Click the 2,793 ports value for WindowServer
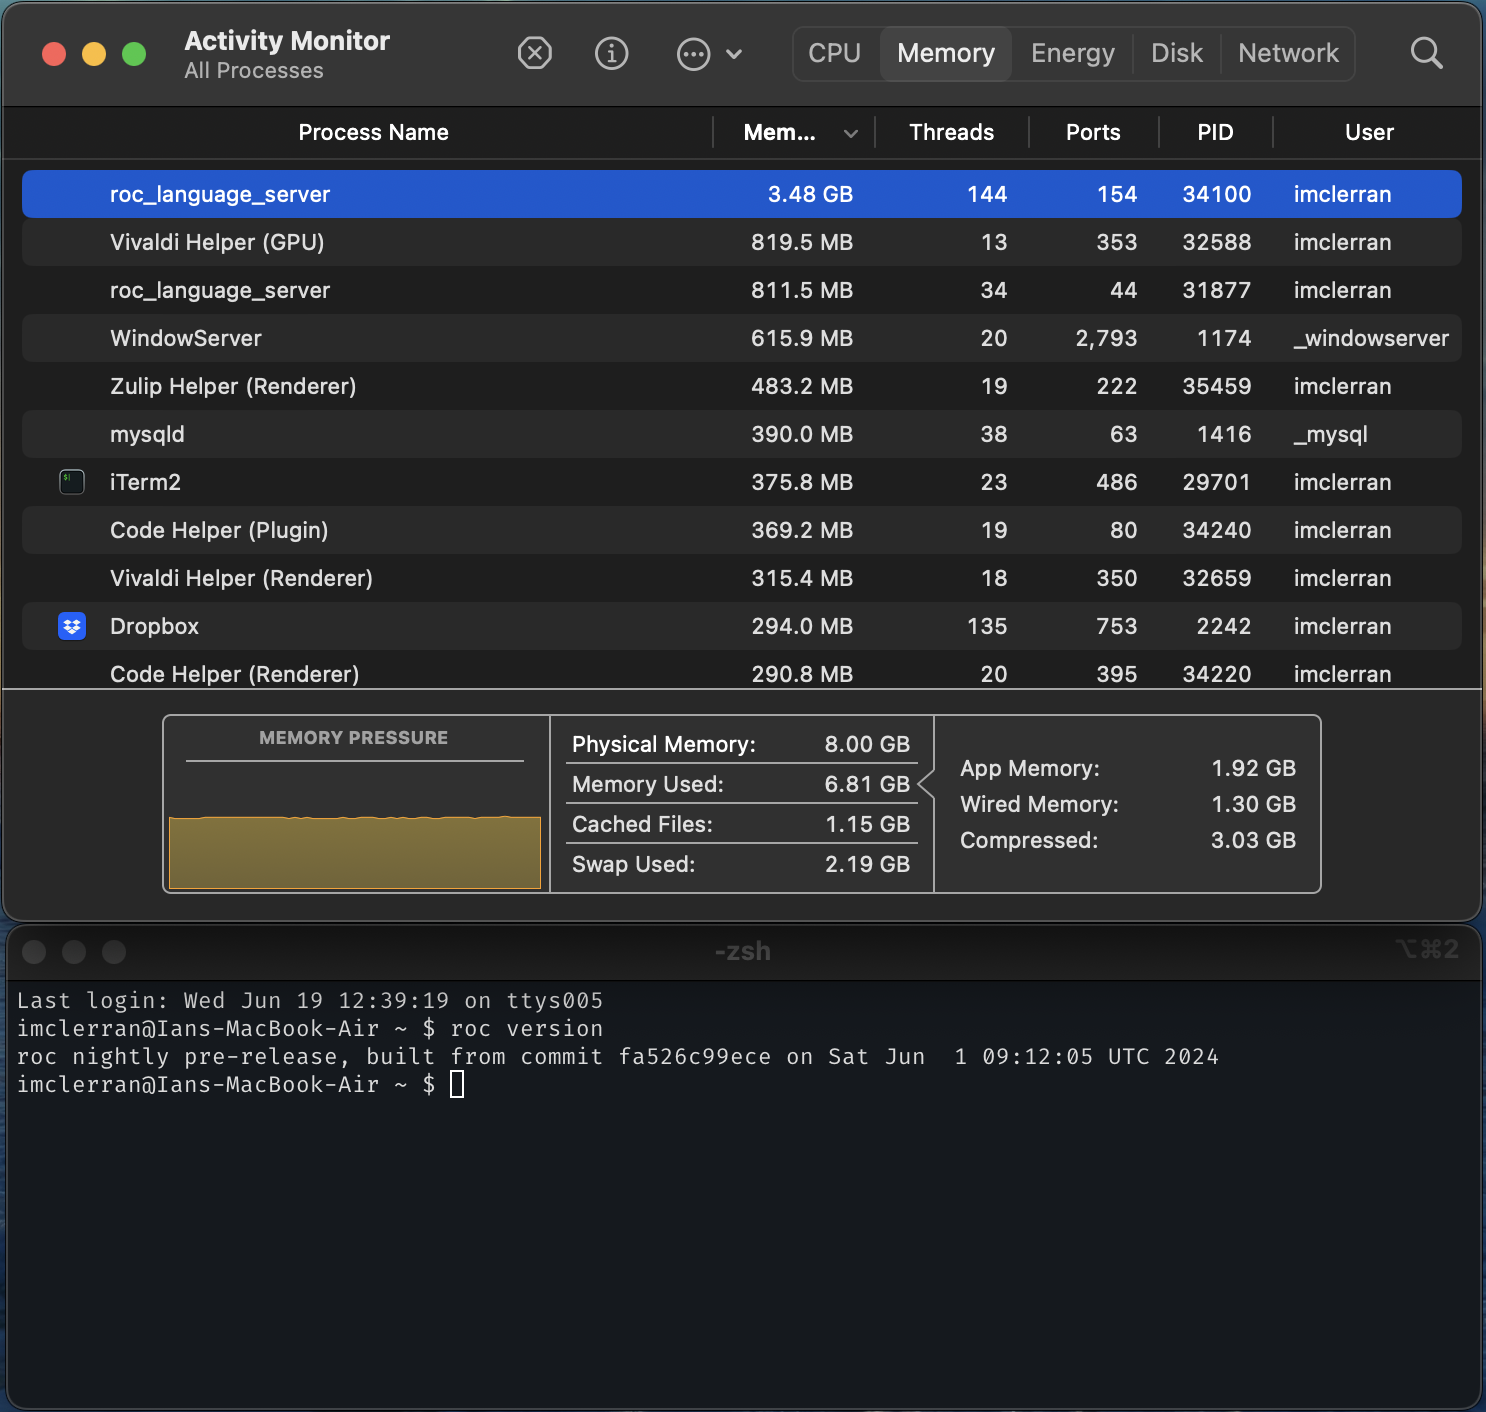Image resolution: width=1486 pixels, height=1412 pixels. pos(1106,338)
